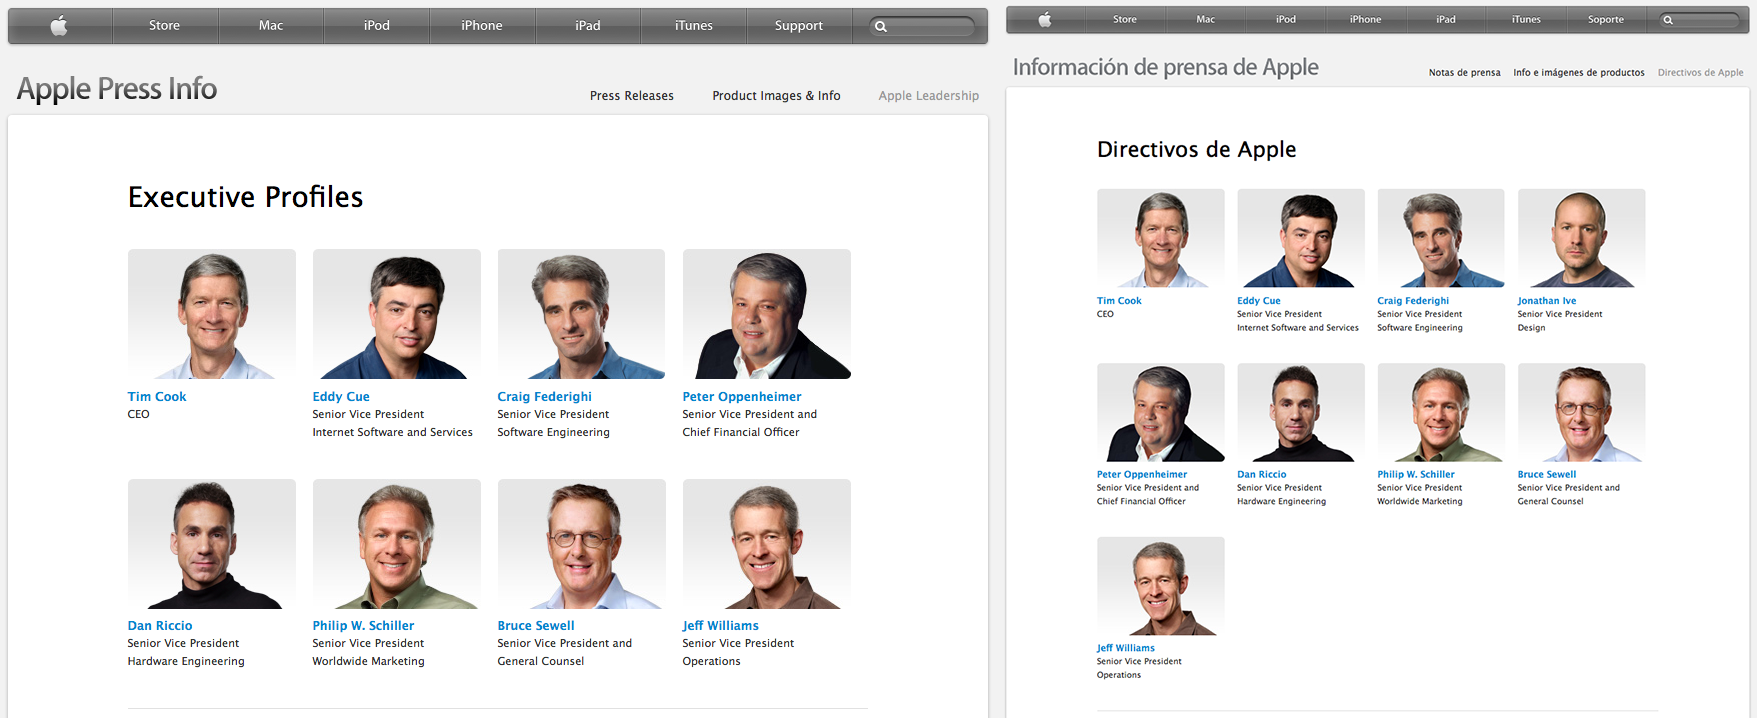The image size is (1757, 718).
Task: Open Peter Oppenheimer link on Spanish page
Action: pos(1142,475)
